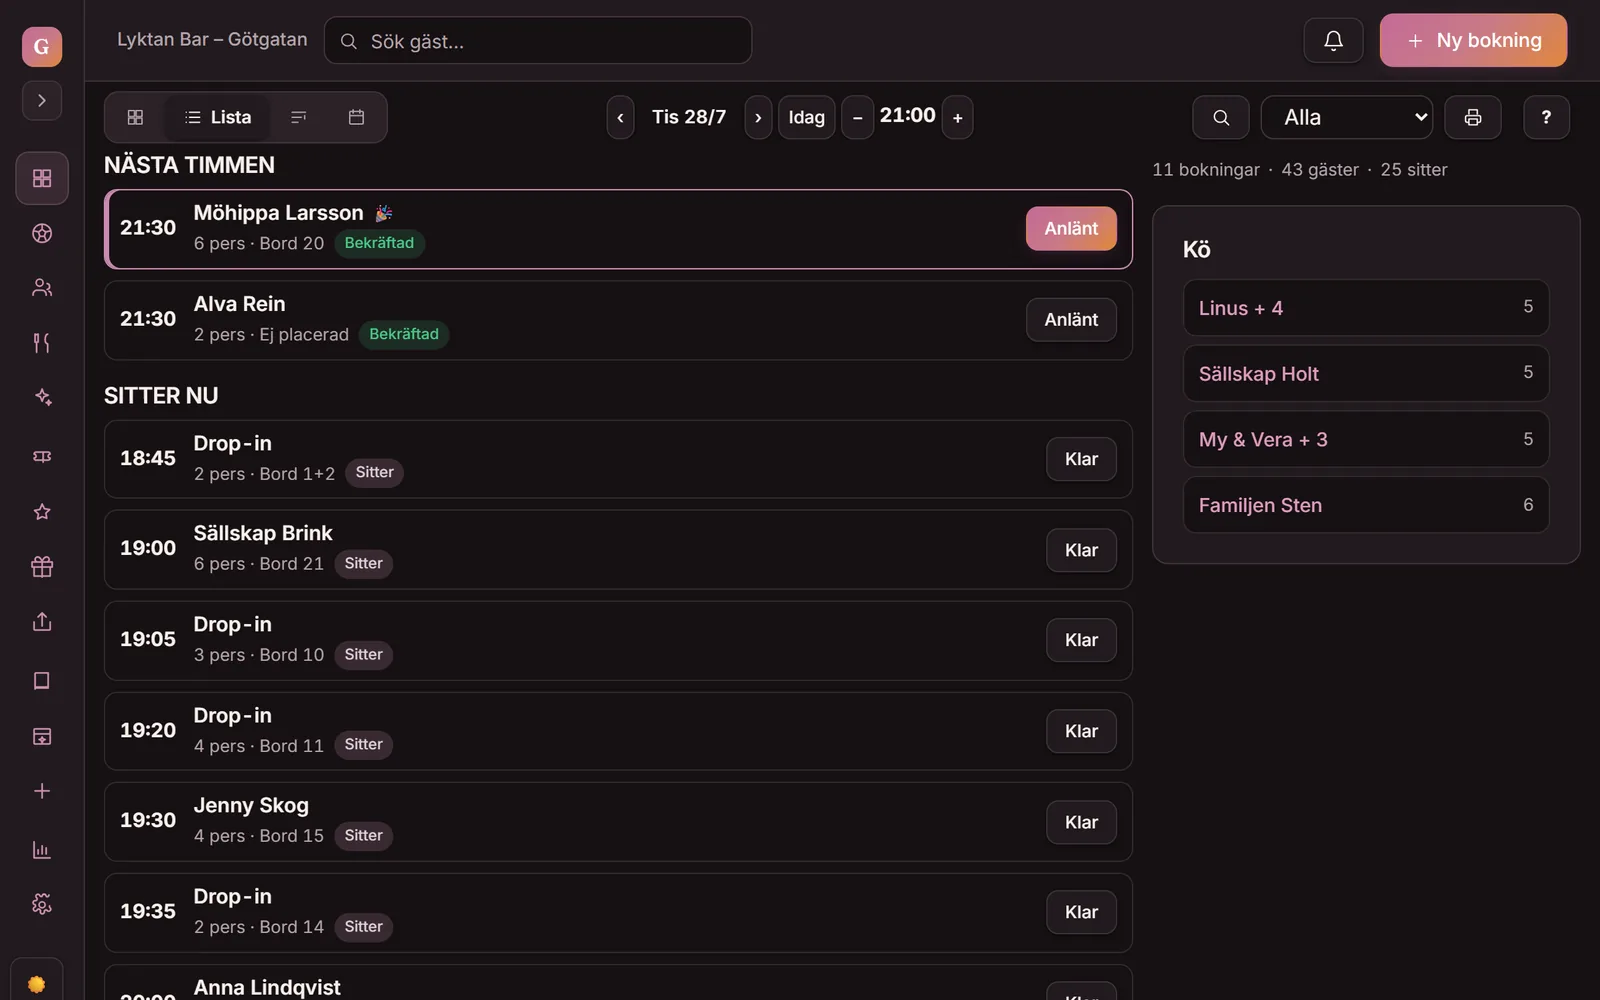This screenshot has height=1000, width=1600.
Task: Select the Lista view tab
Action: 218,117
